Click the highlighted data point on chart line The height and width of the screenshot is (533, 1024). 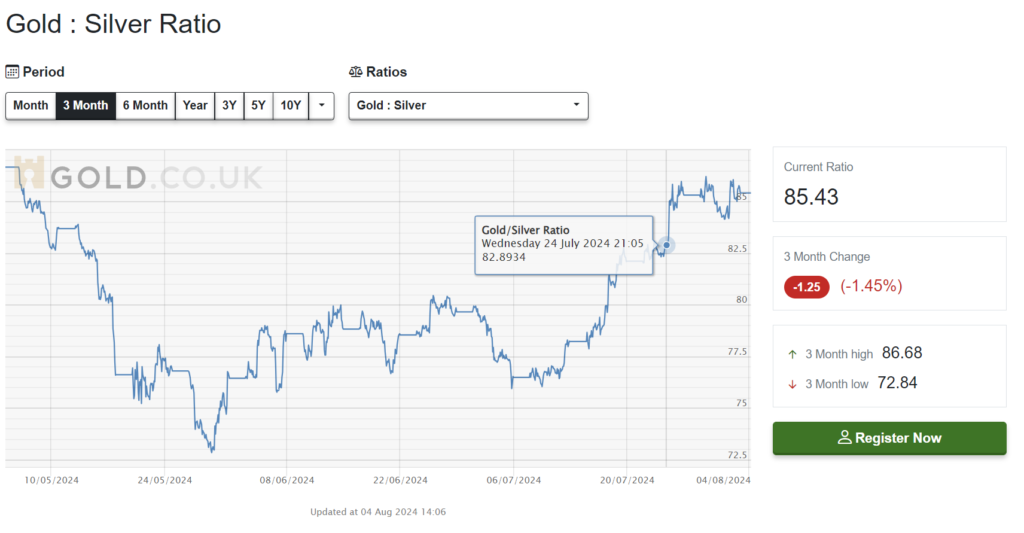667,244
